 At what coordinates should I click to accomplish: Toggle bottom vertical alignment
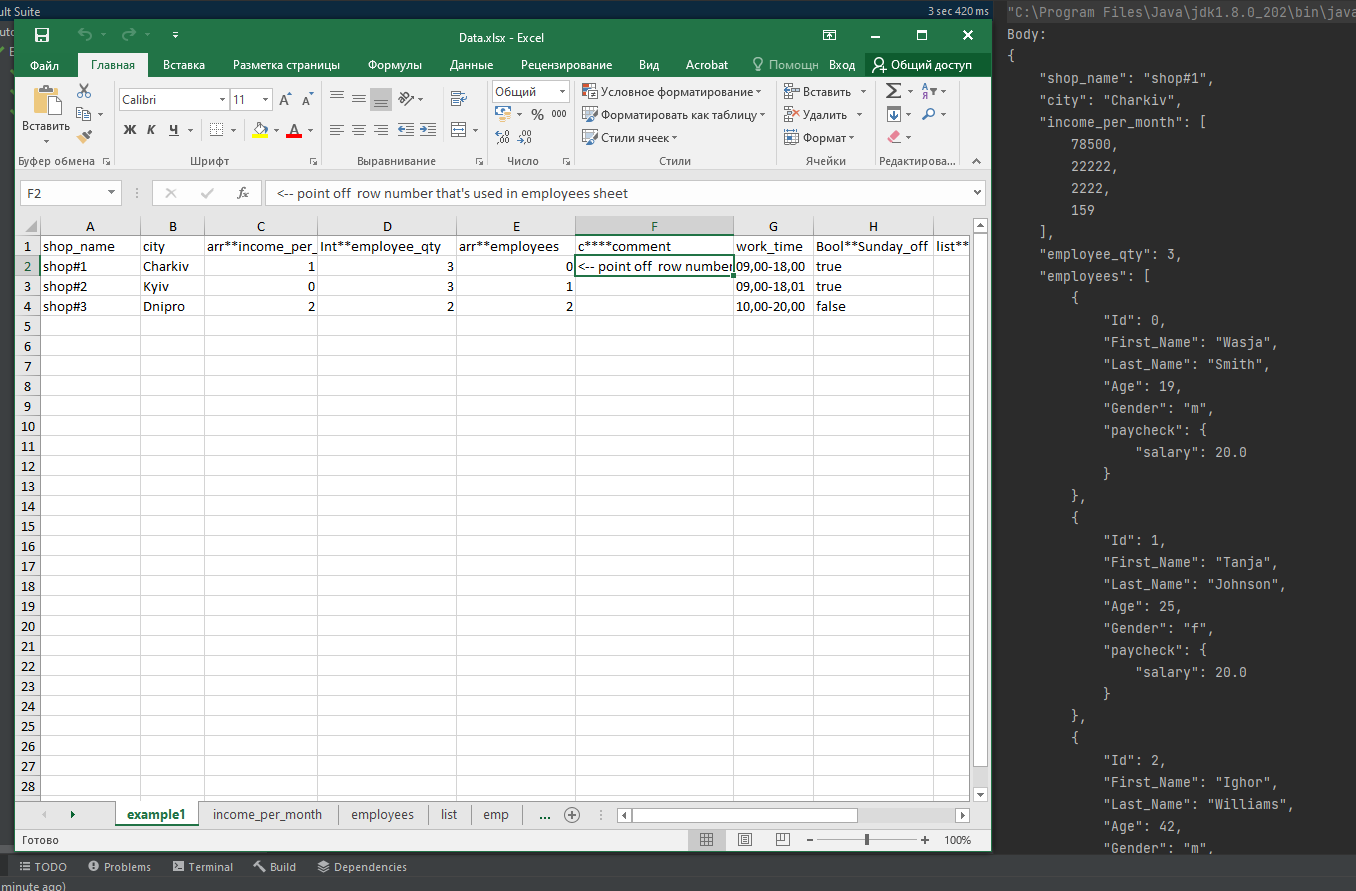click(381, 98)
